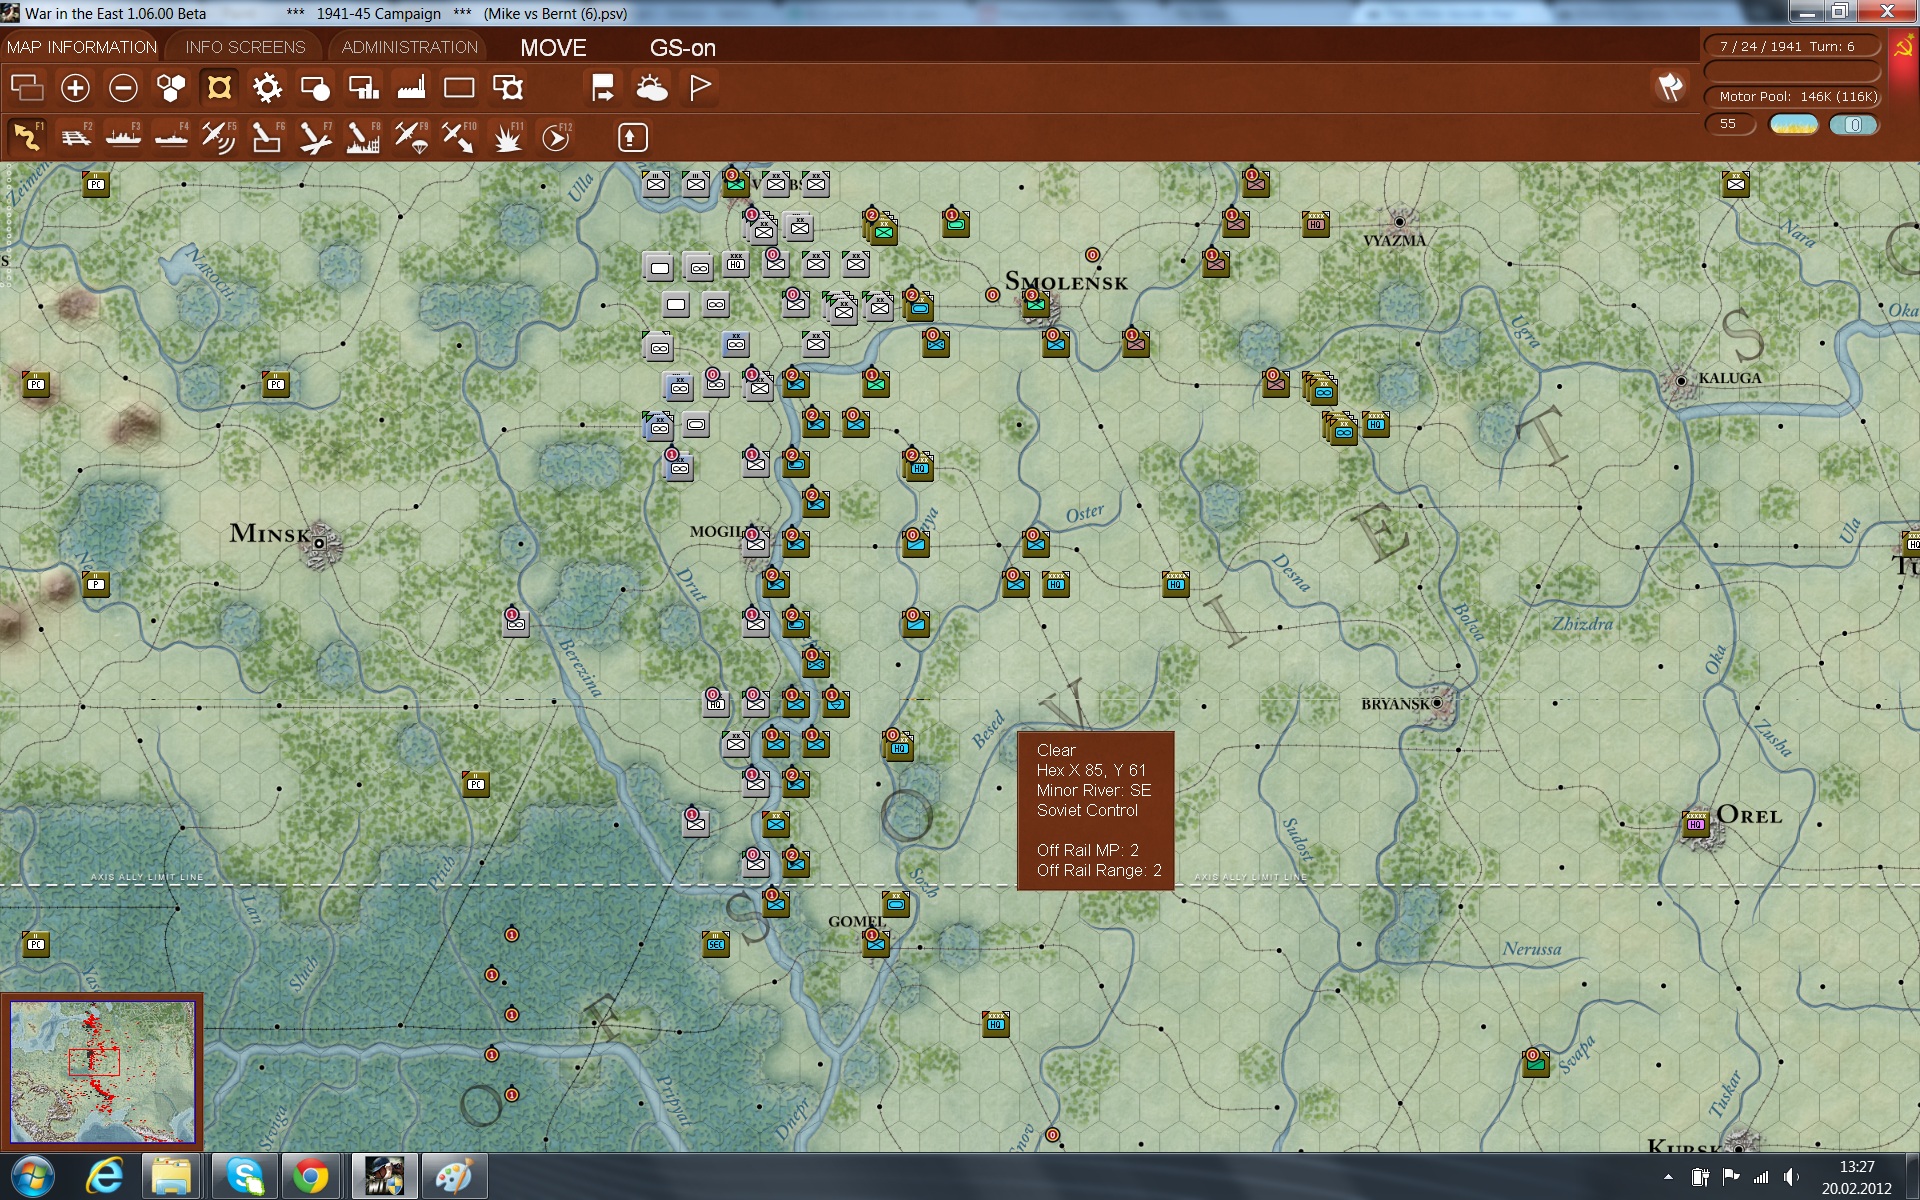Click the pennant flag icon

tap(700, 88)
